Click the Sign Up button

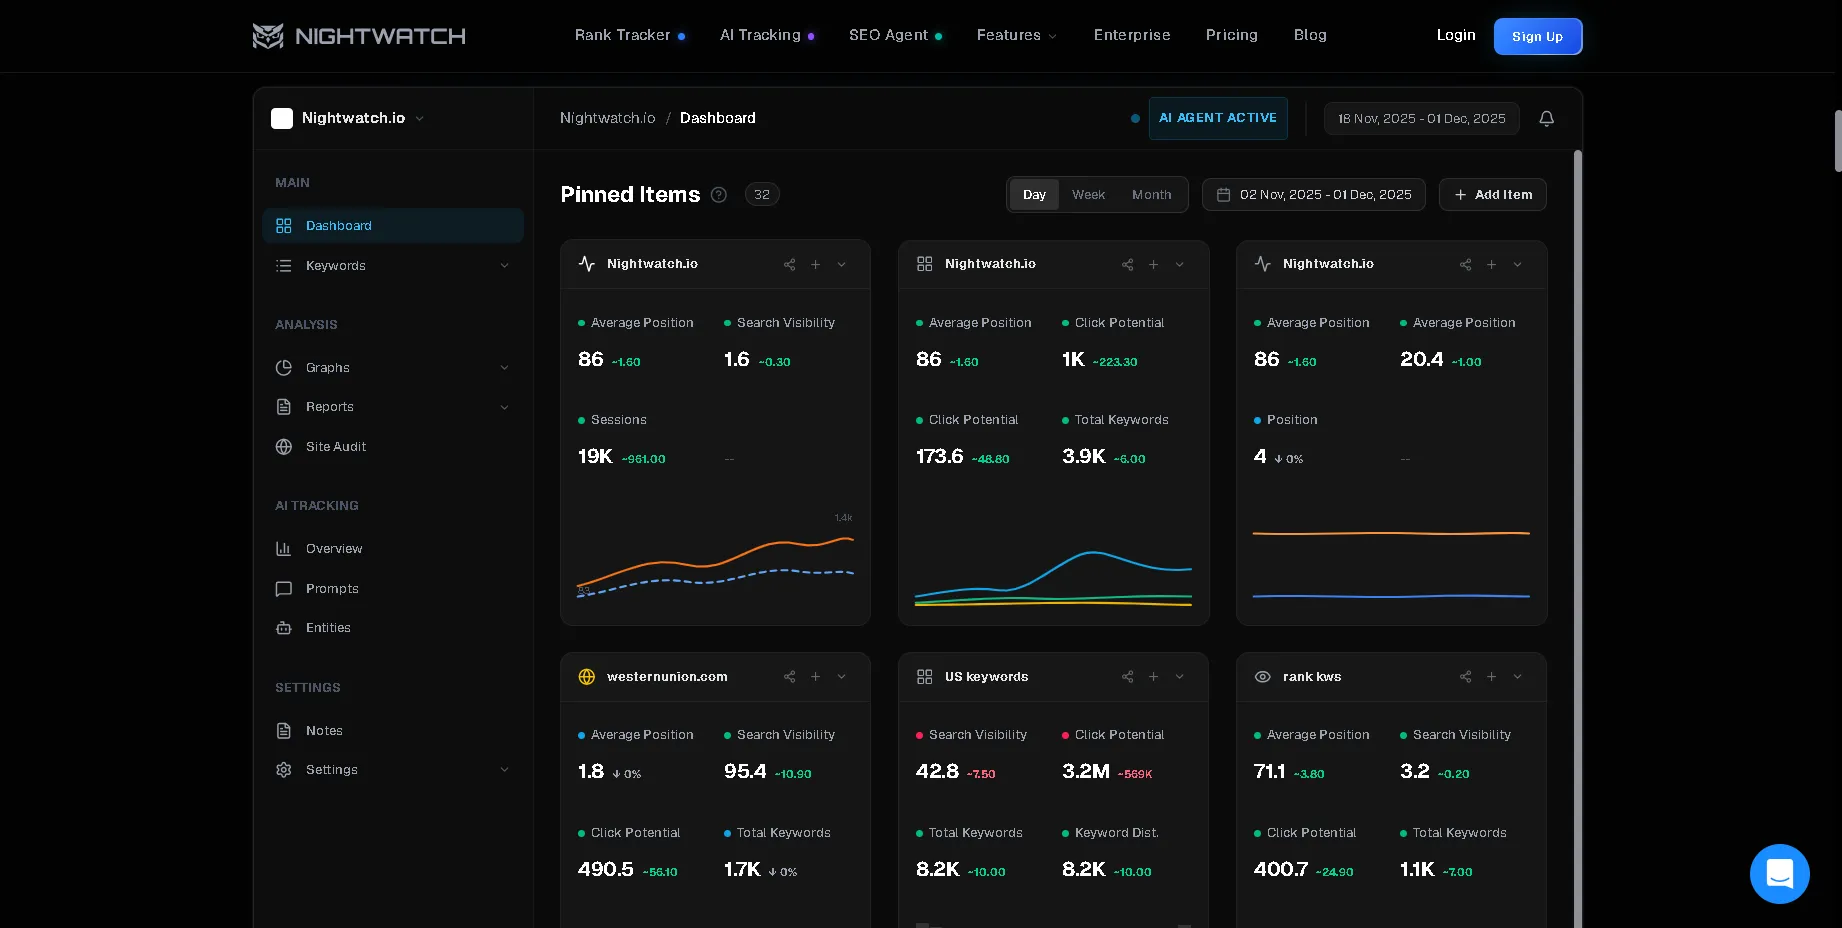coord(1538,36)
